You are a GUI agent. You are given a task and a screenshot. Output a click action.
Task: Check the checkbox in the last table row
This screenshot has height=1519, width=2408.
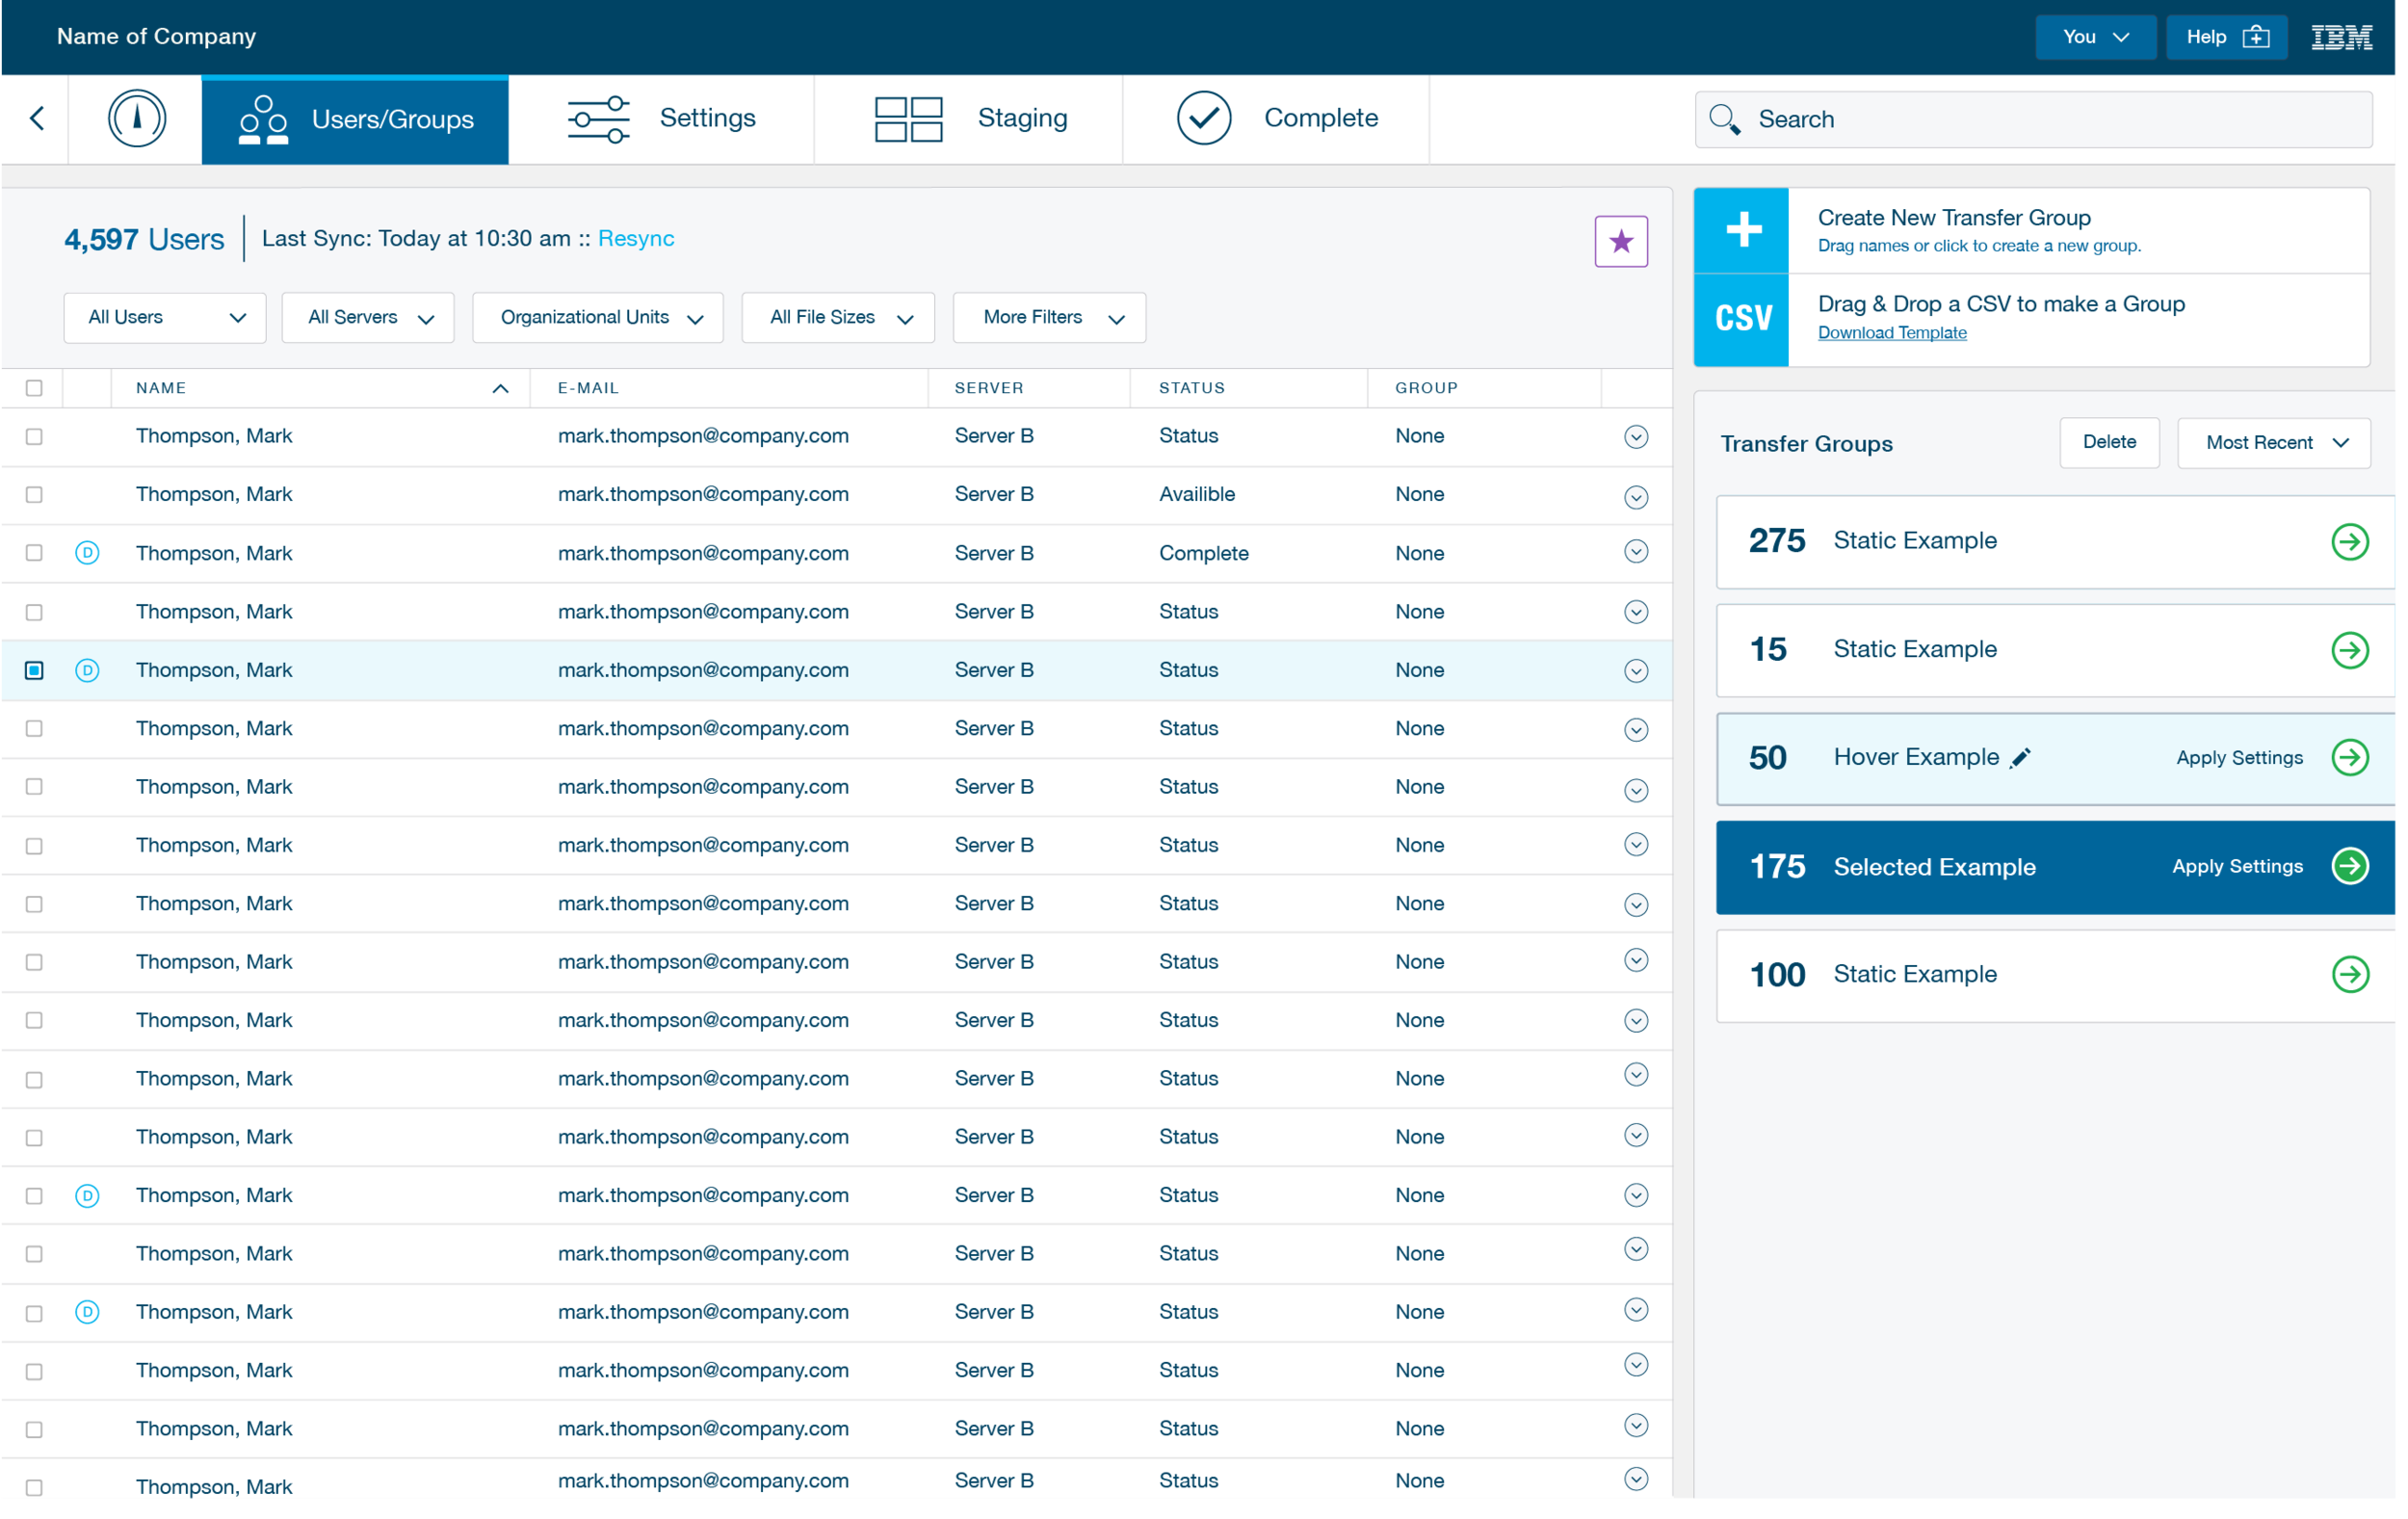coord(34,1488)
